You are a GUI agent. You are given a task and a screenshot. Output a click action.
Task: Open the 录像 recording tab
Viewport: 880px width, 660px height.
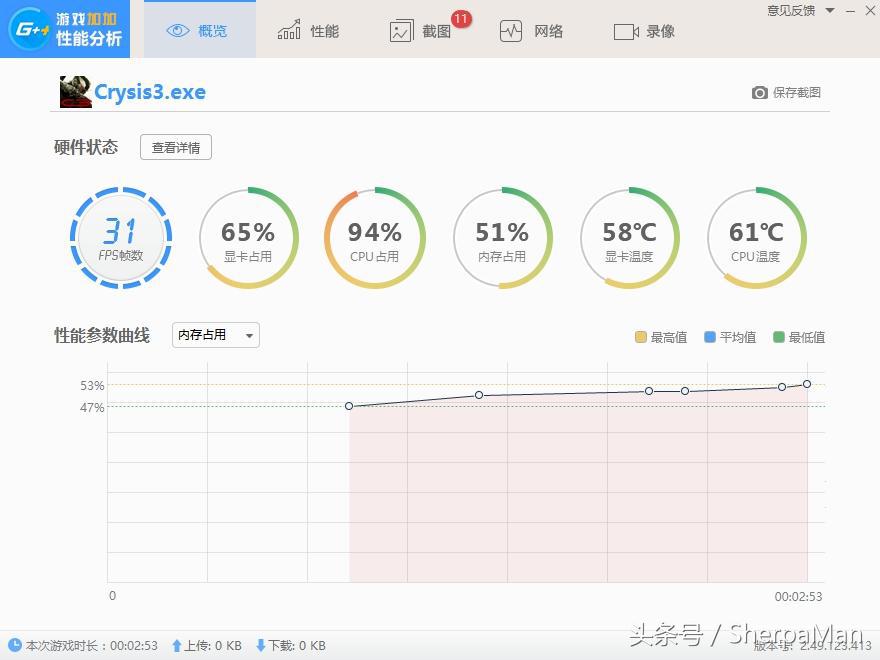(x=644, y=31)
